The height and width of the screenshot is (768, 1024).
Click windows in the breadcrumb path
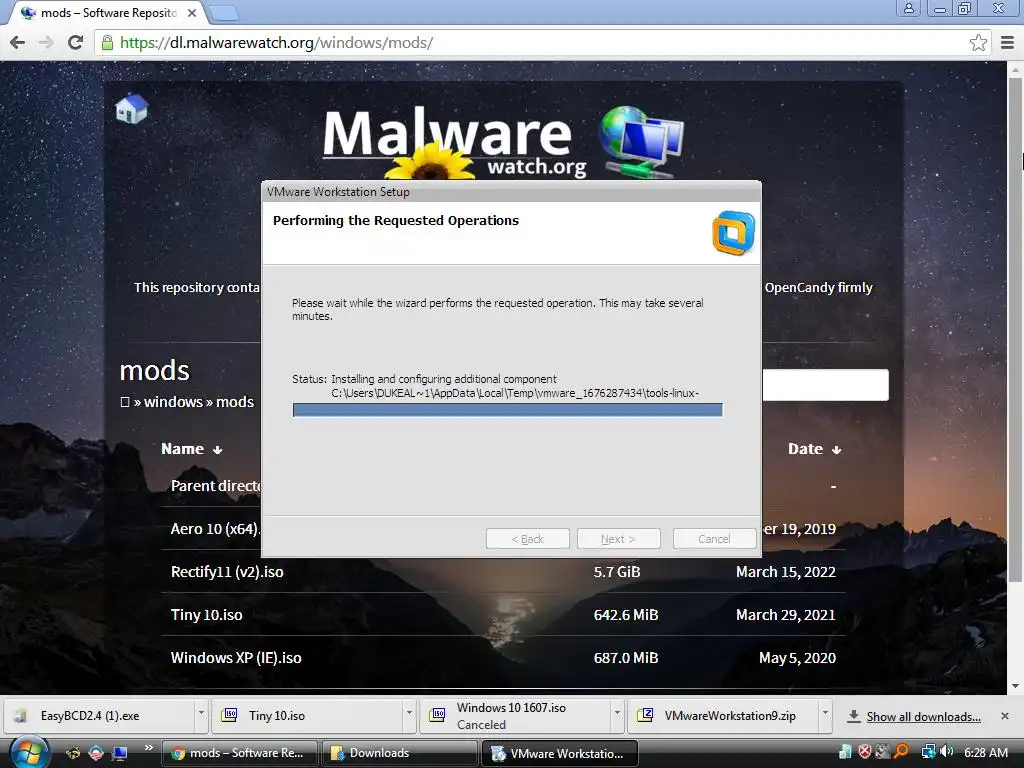coord(173,402)
